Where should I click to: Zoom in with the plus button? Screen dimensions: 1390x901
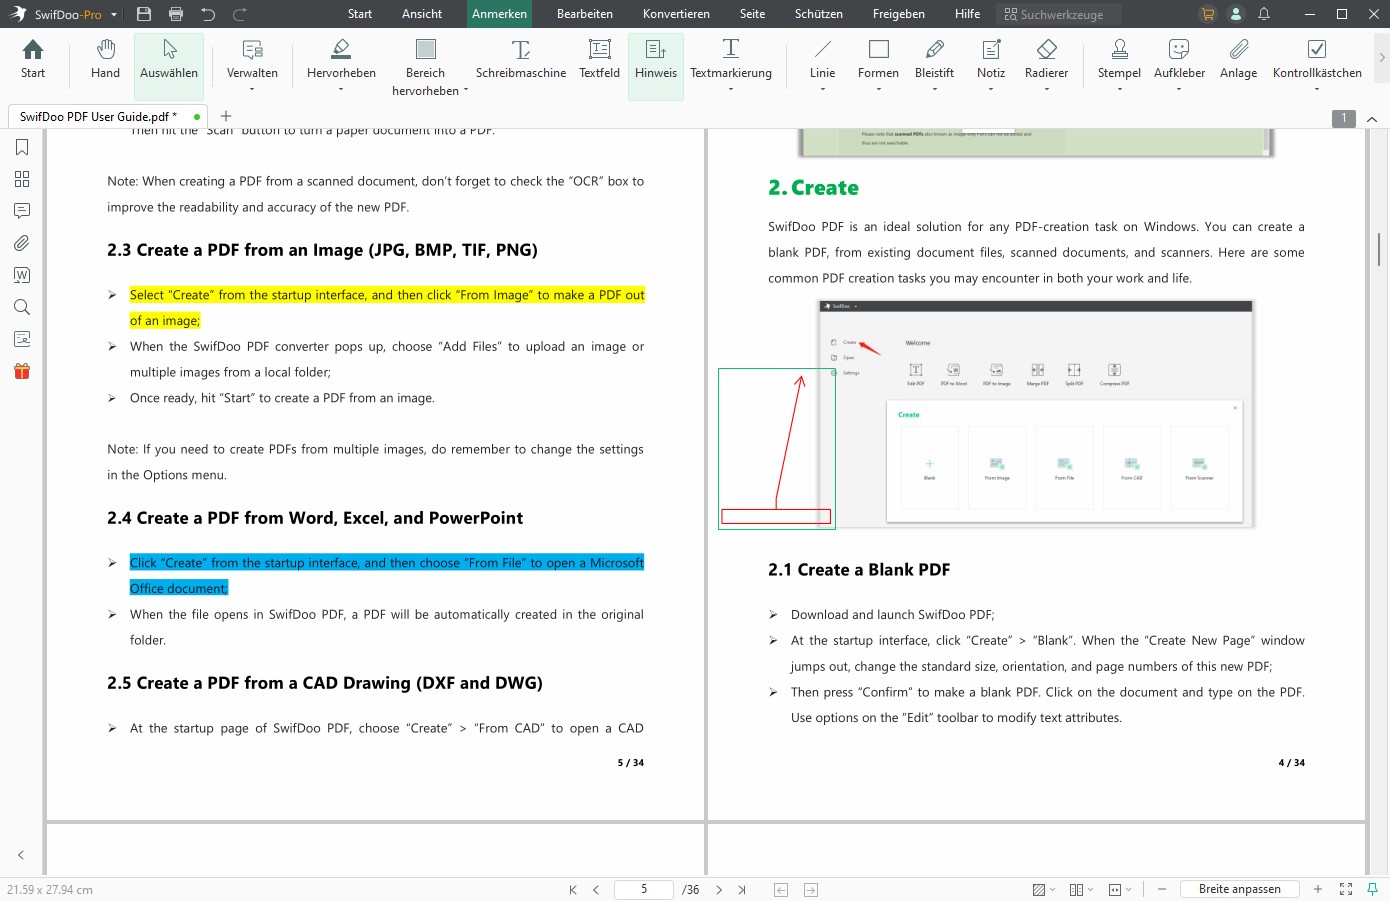tap(1318, 889)
